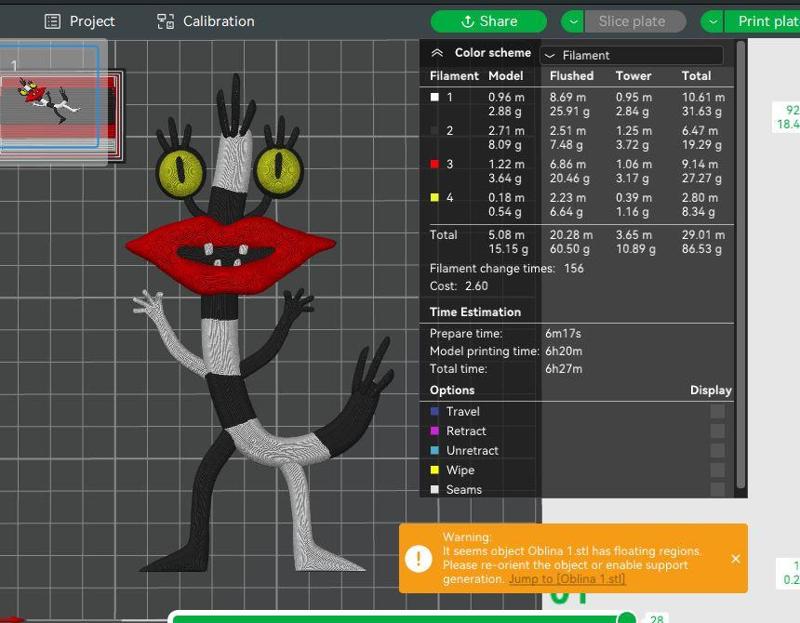Collapse the Color scheme panel
800x623 pixels.
[x=437, y=53]
